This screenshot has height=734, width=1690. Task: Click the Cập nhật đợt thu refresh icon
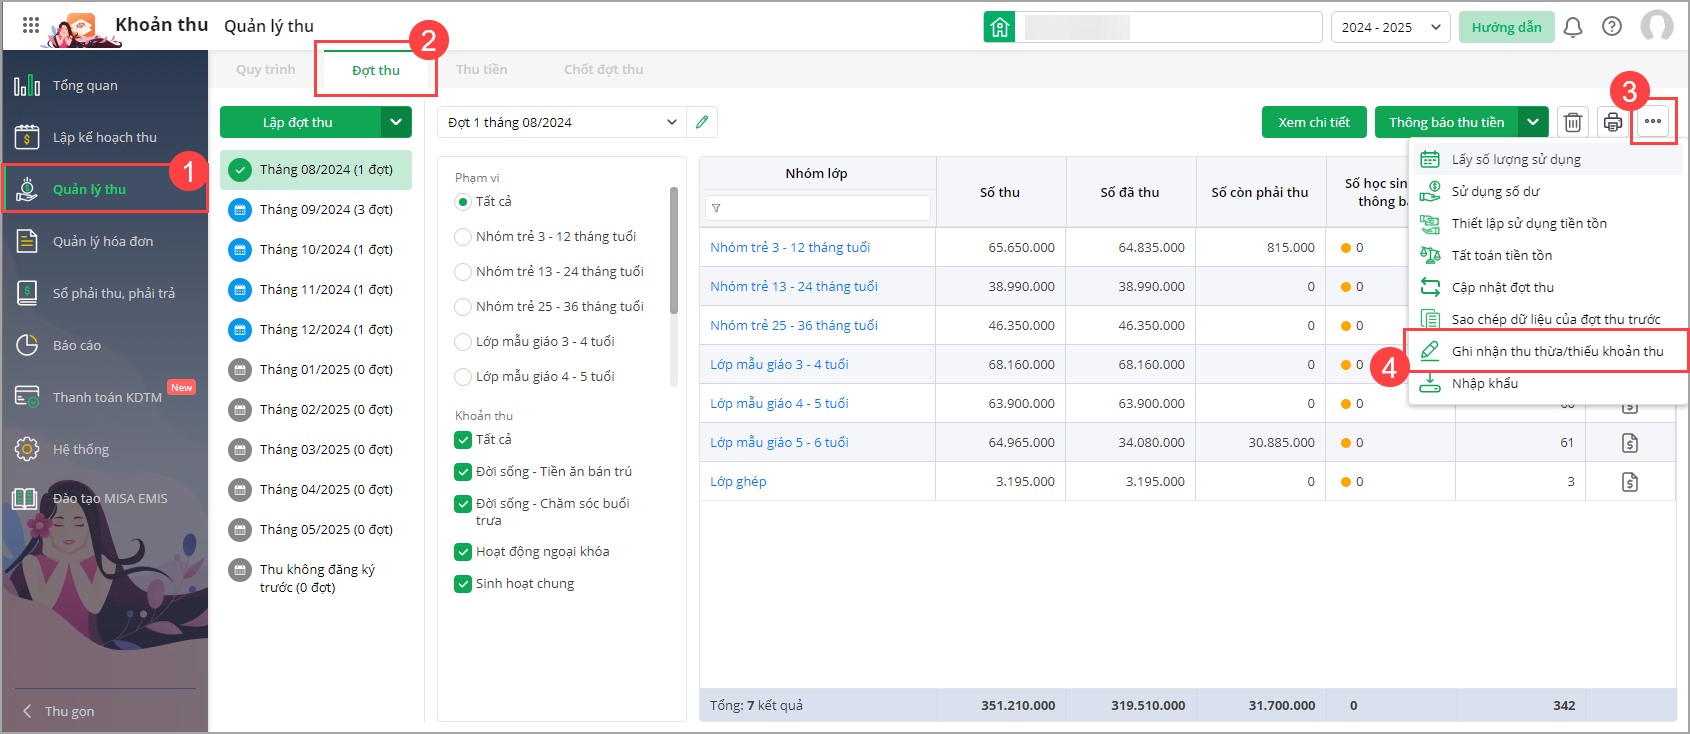pyautogui.click(x=1430, y=287)
